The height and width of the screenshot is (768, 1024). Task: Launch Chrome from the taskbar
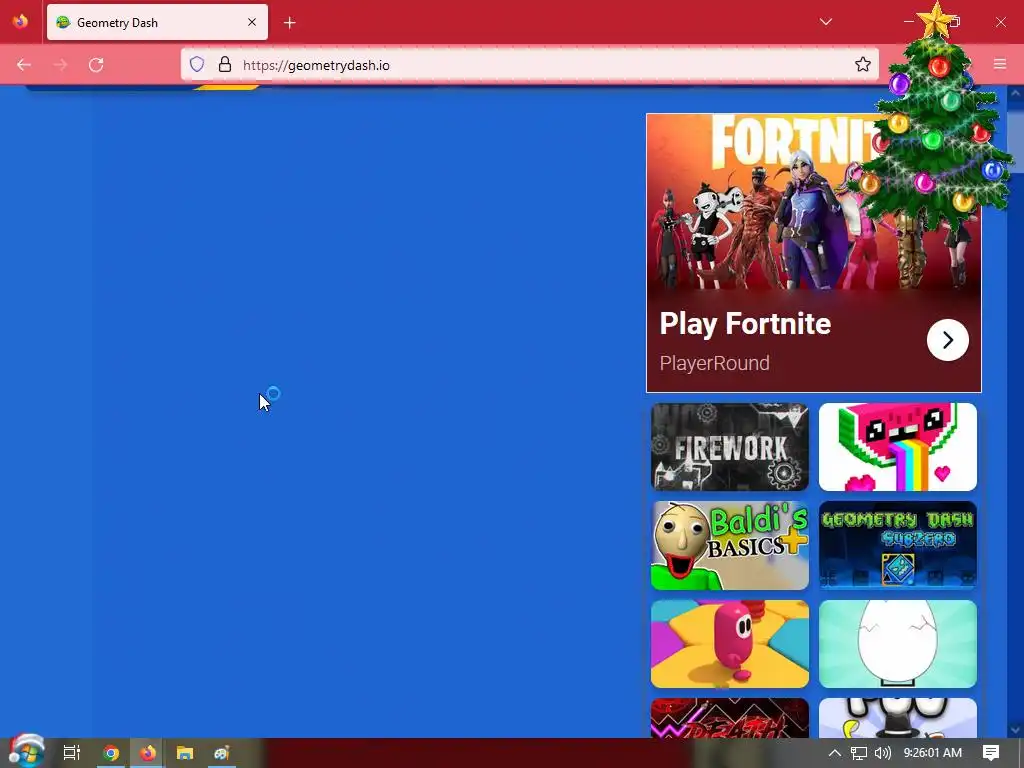[x=111, y=753]
